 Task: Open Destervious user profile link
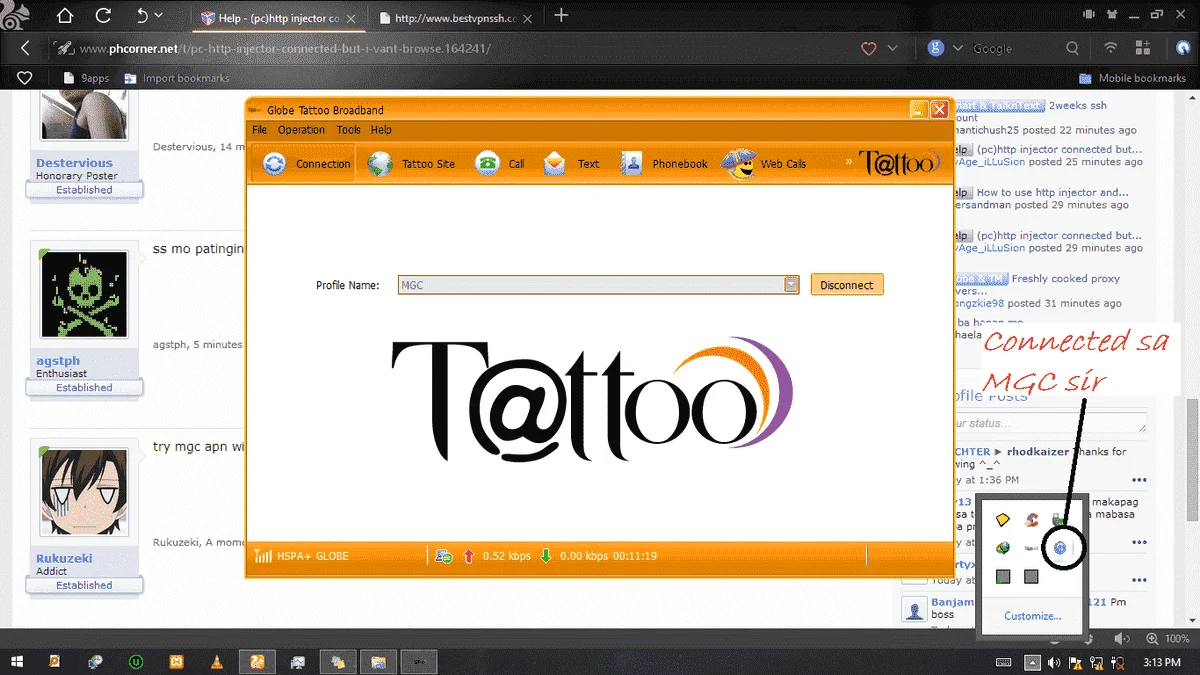[x=74, y=163]
